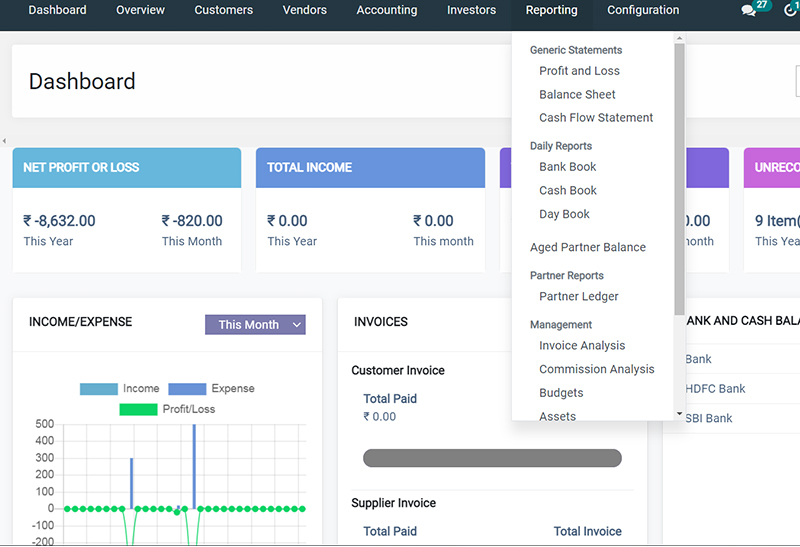Click the net profit ₹ -820.00 This Month value
The image size is (800, 547).
[x=192, y=221]
